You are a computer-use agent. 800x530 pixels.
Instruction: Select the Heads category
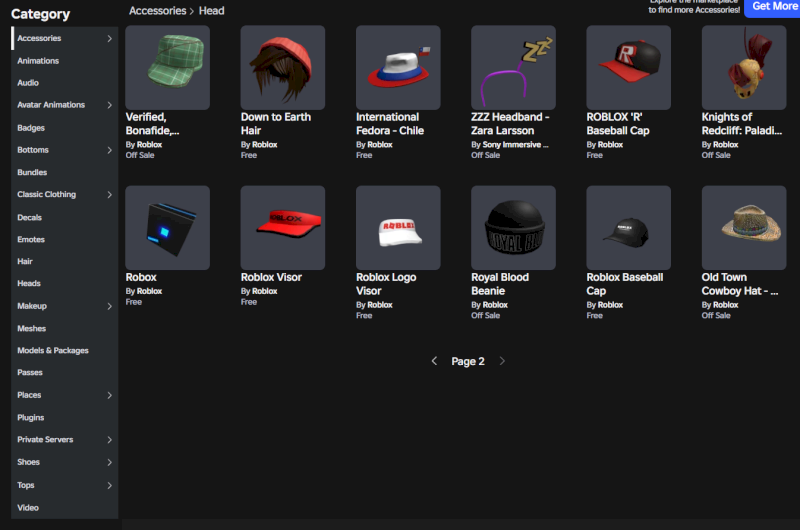(x=29, y=283)
